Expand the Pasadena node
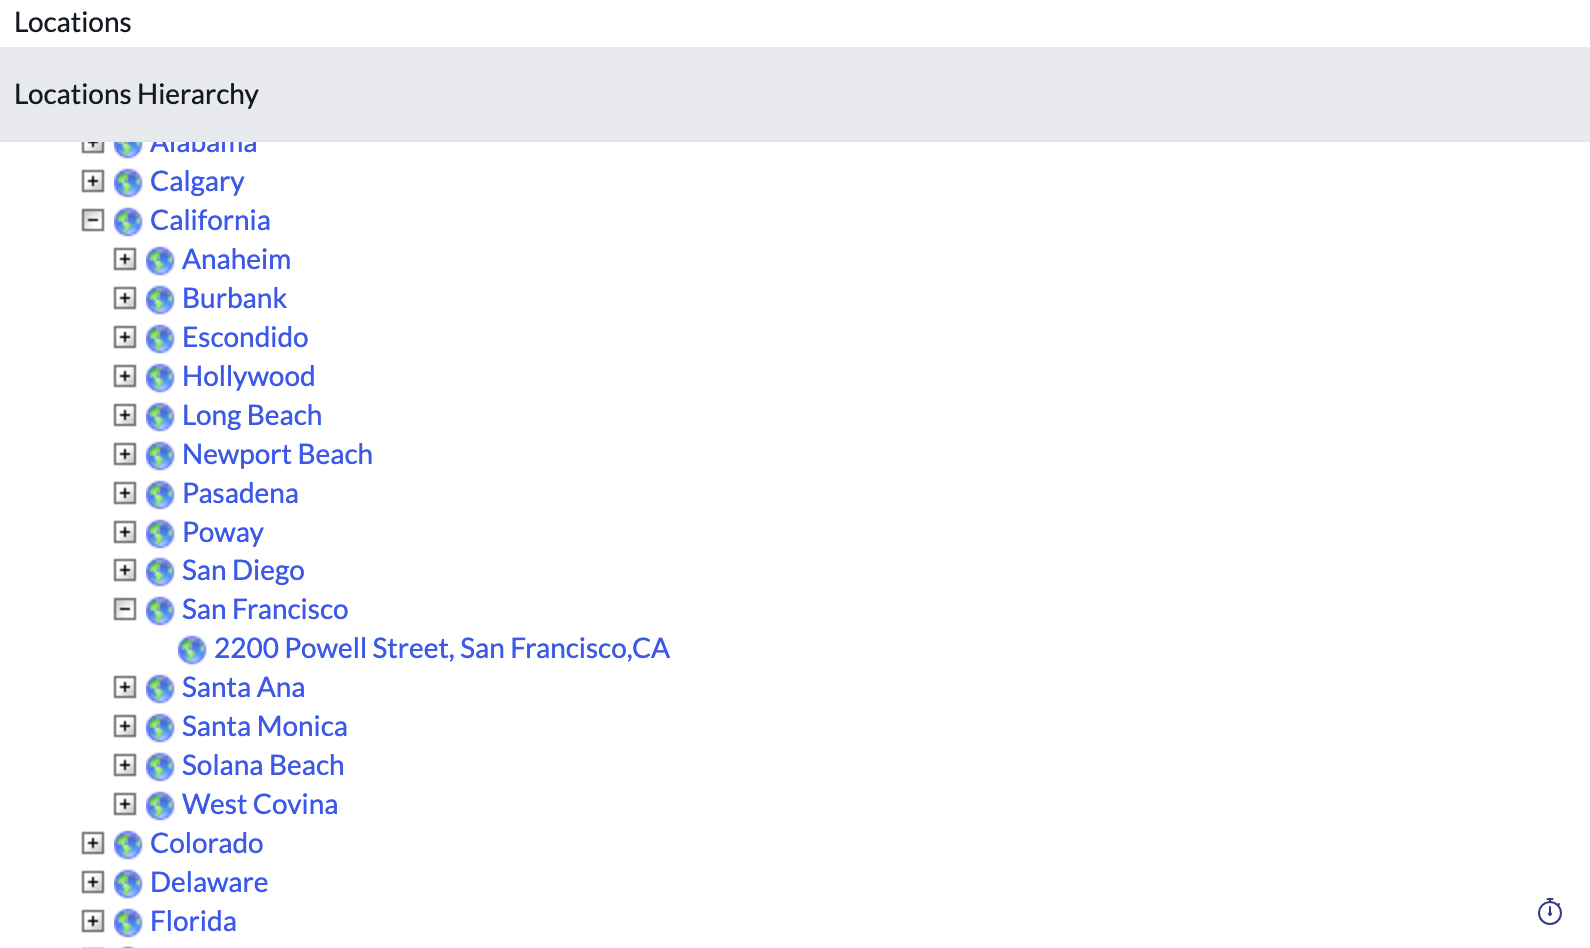 click(x=125, y=493)
